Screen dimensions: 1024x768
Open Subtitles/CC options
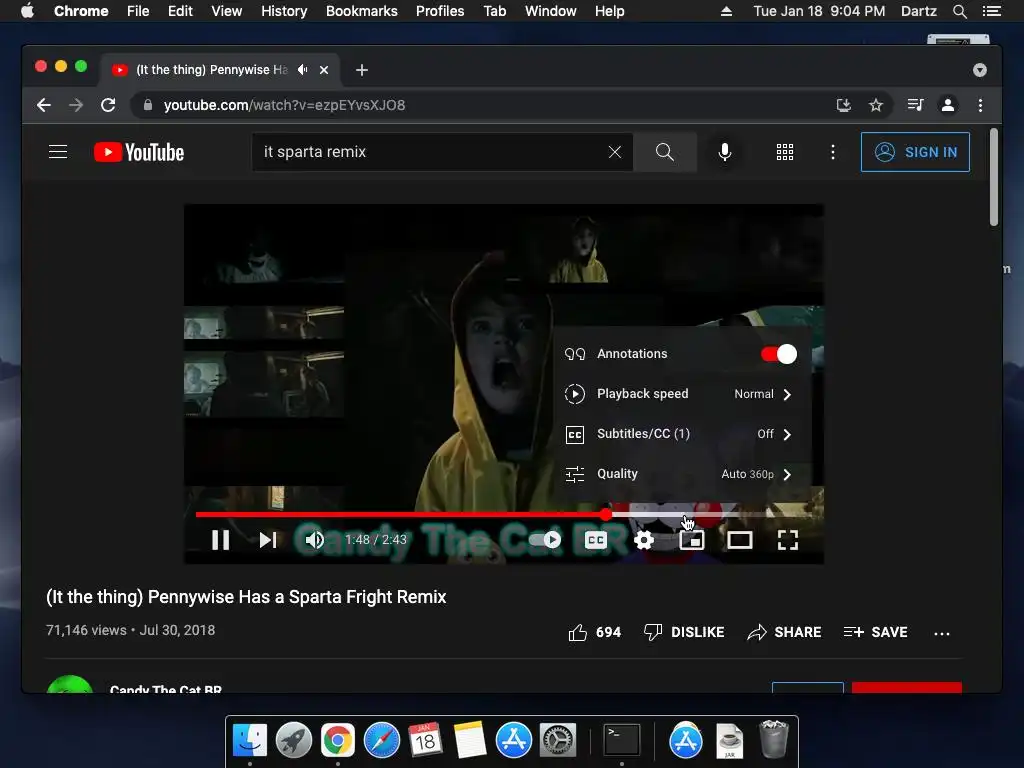[x=682, y=434]
